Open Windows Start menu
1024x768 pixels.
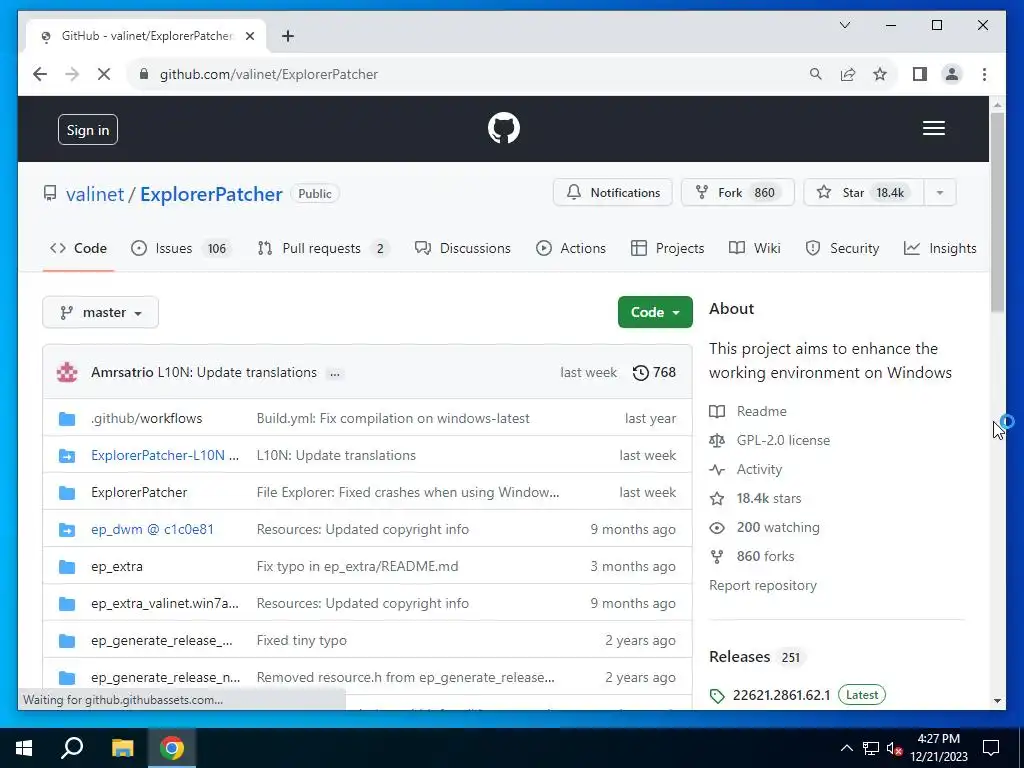pos(24,748)
